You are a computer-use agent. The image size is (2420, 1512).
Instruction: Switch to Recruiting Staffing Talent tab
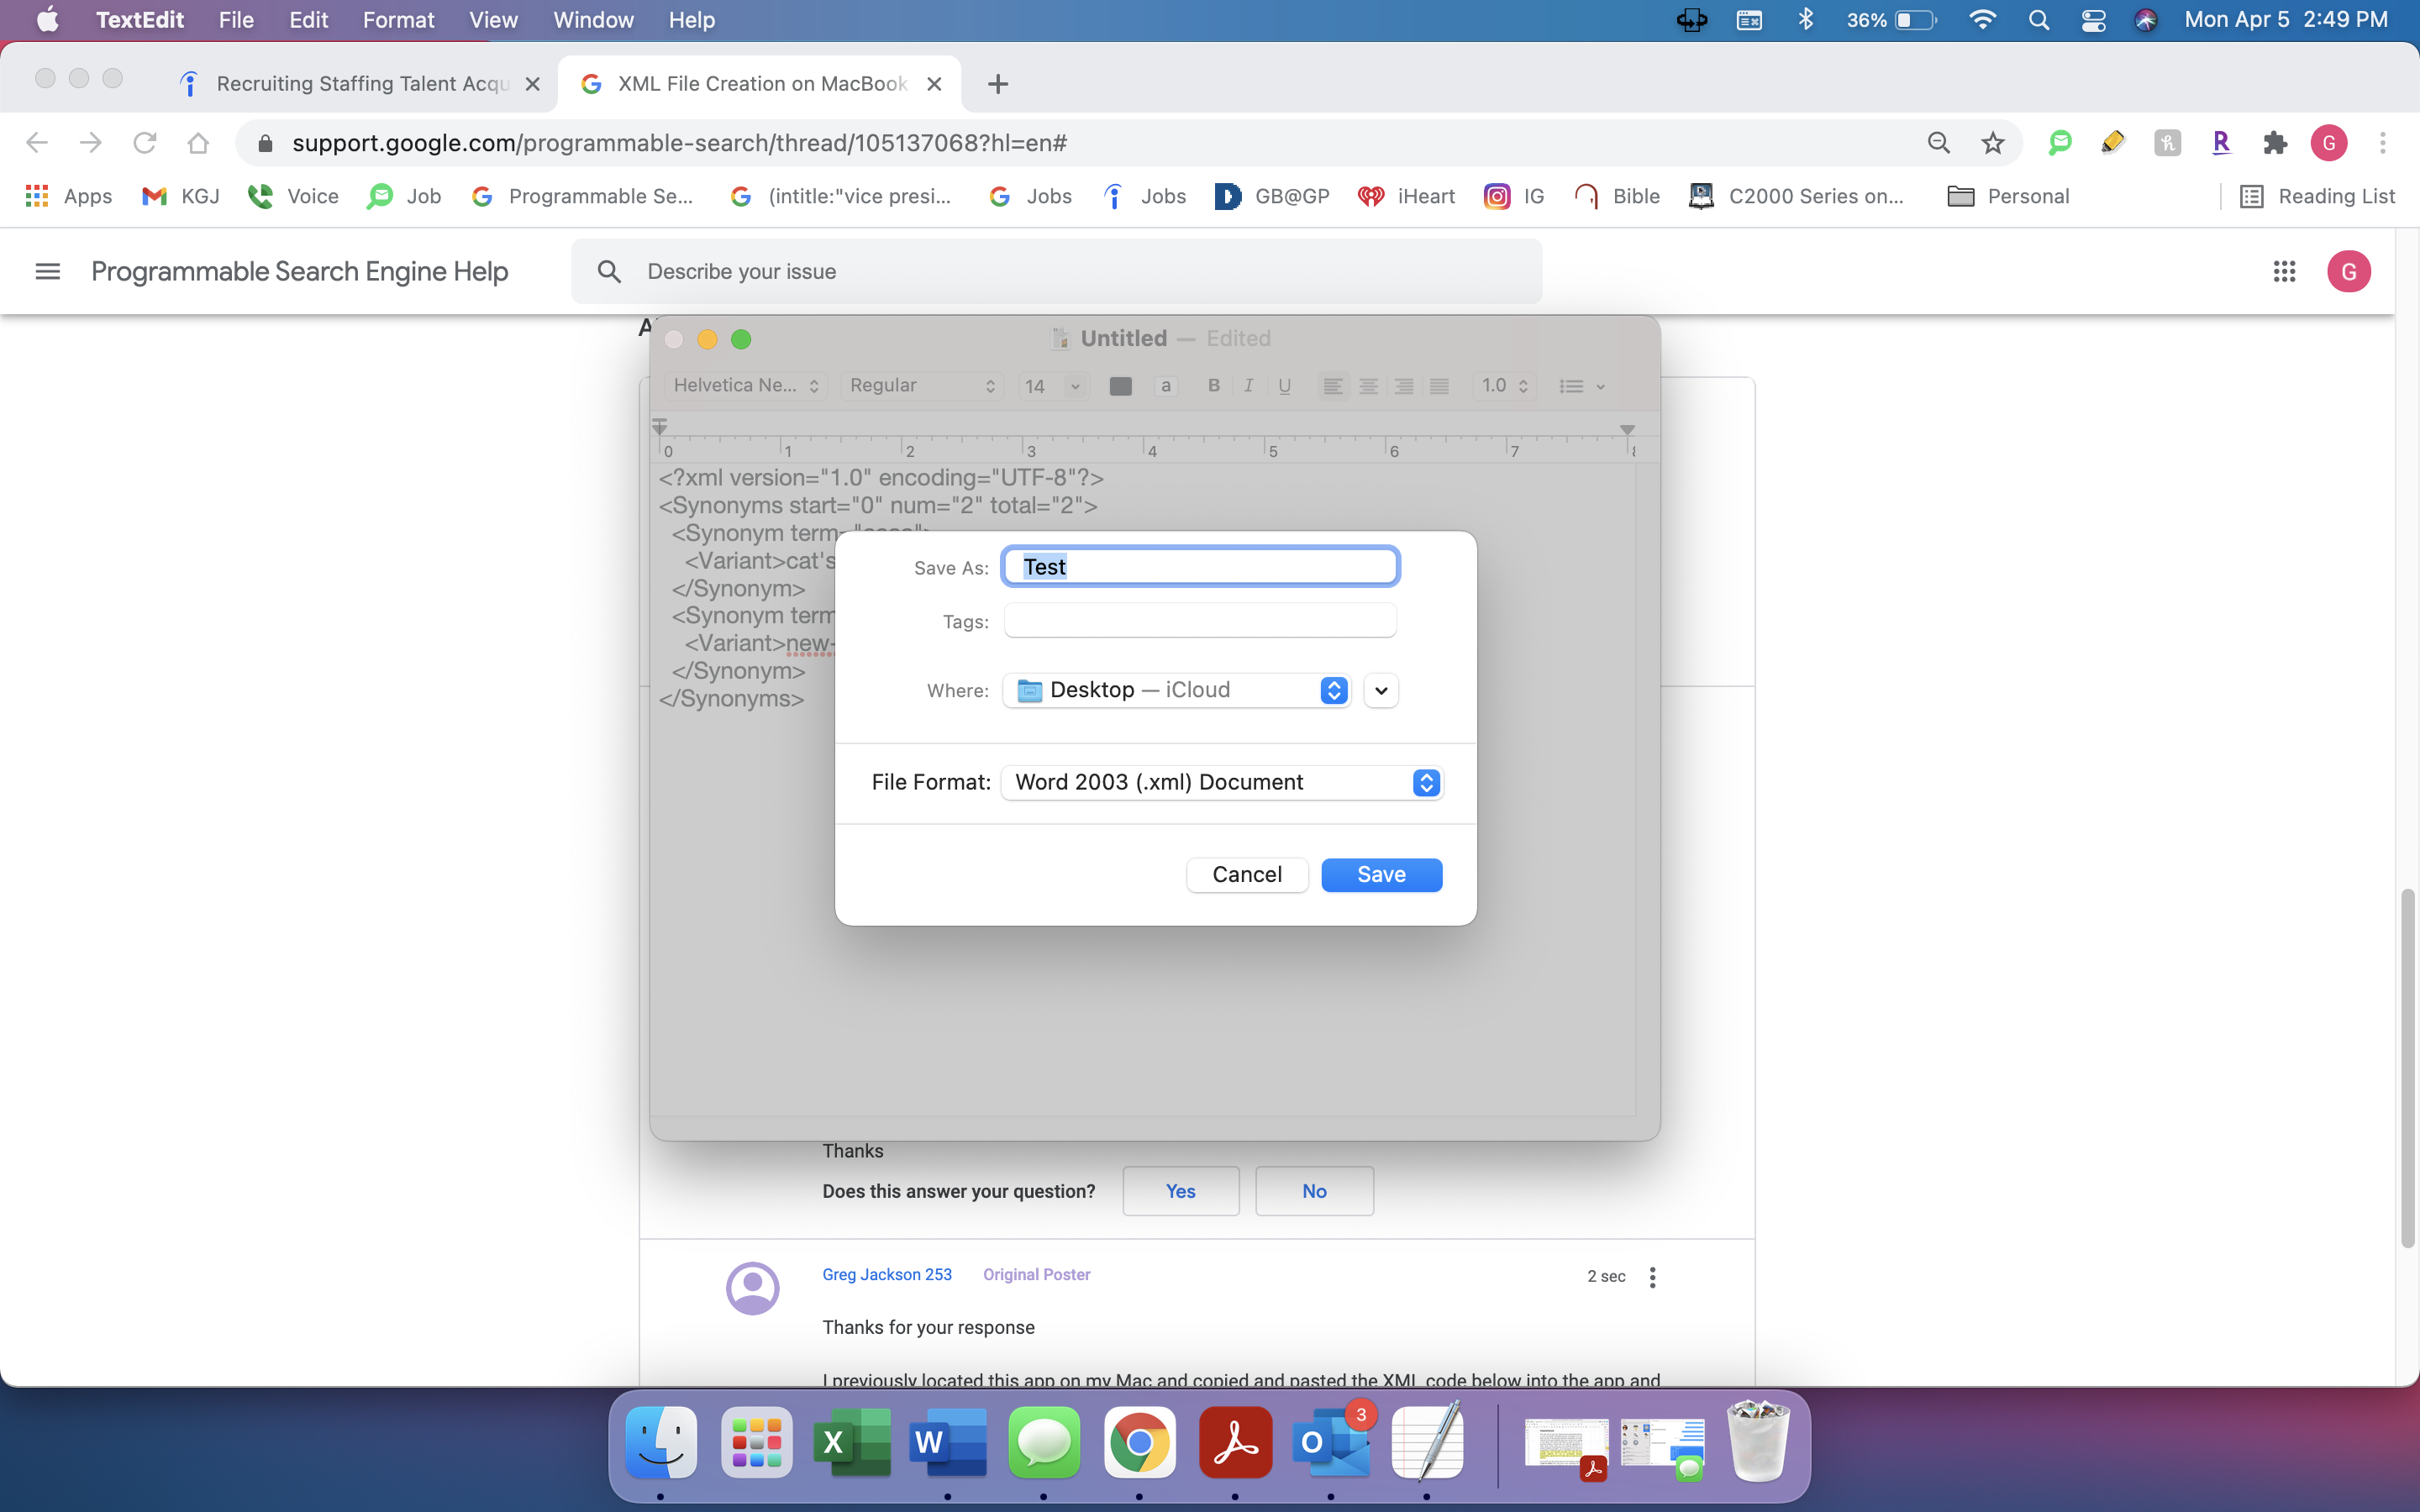click(x=362, y=84)
